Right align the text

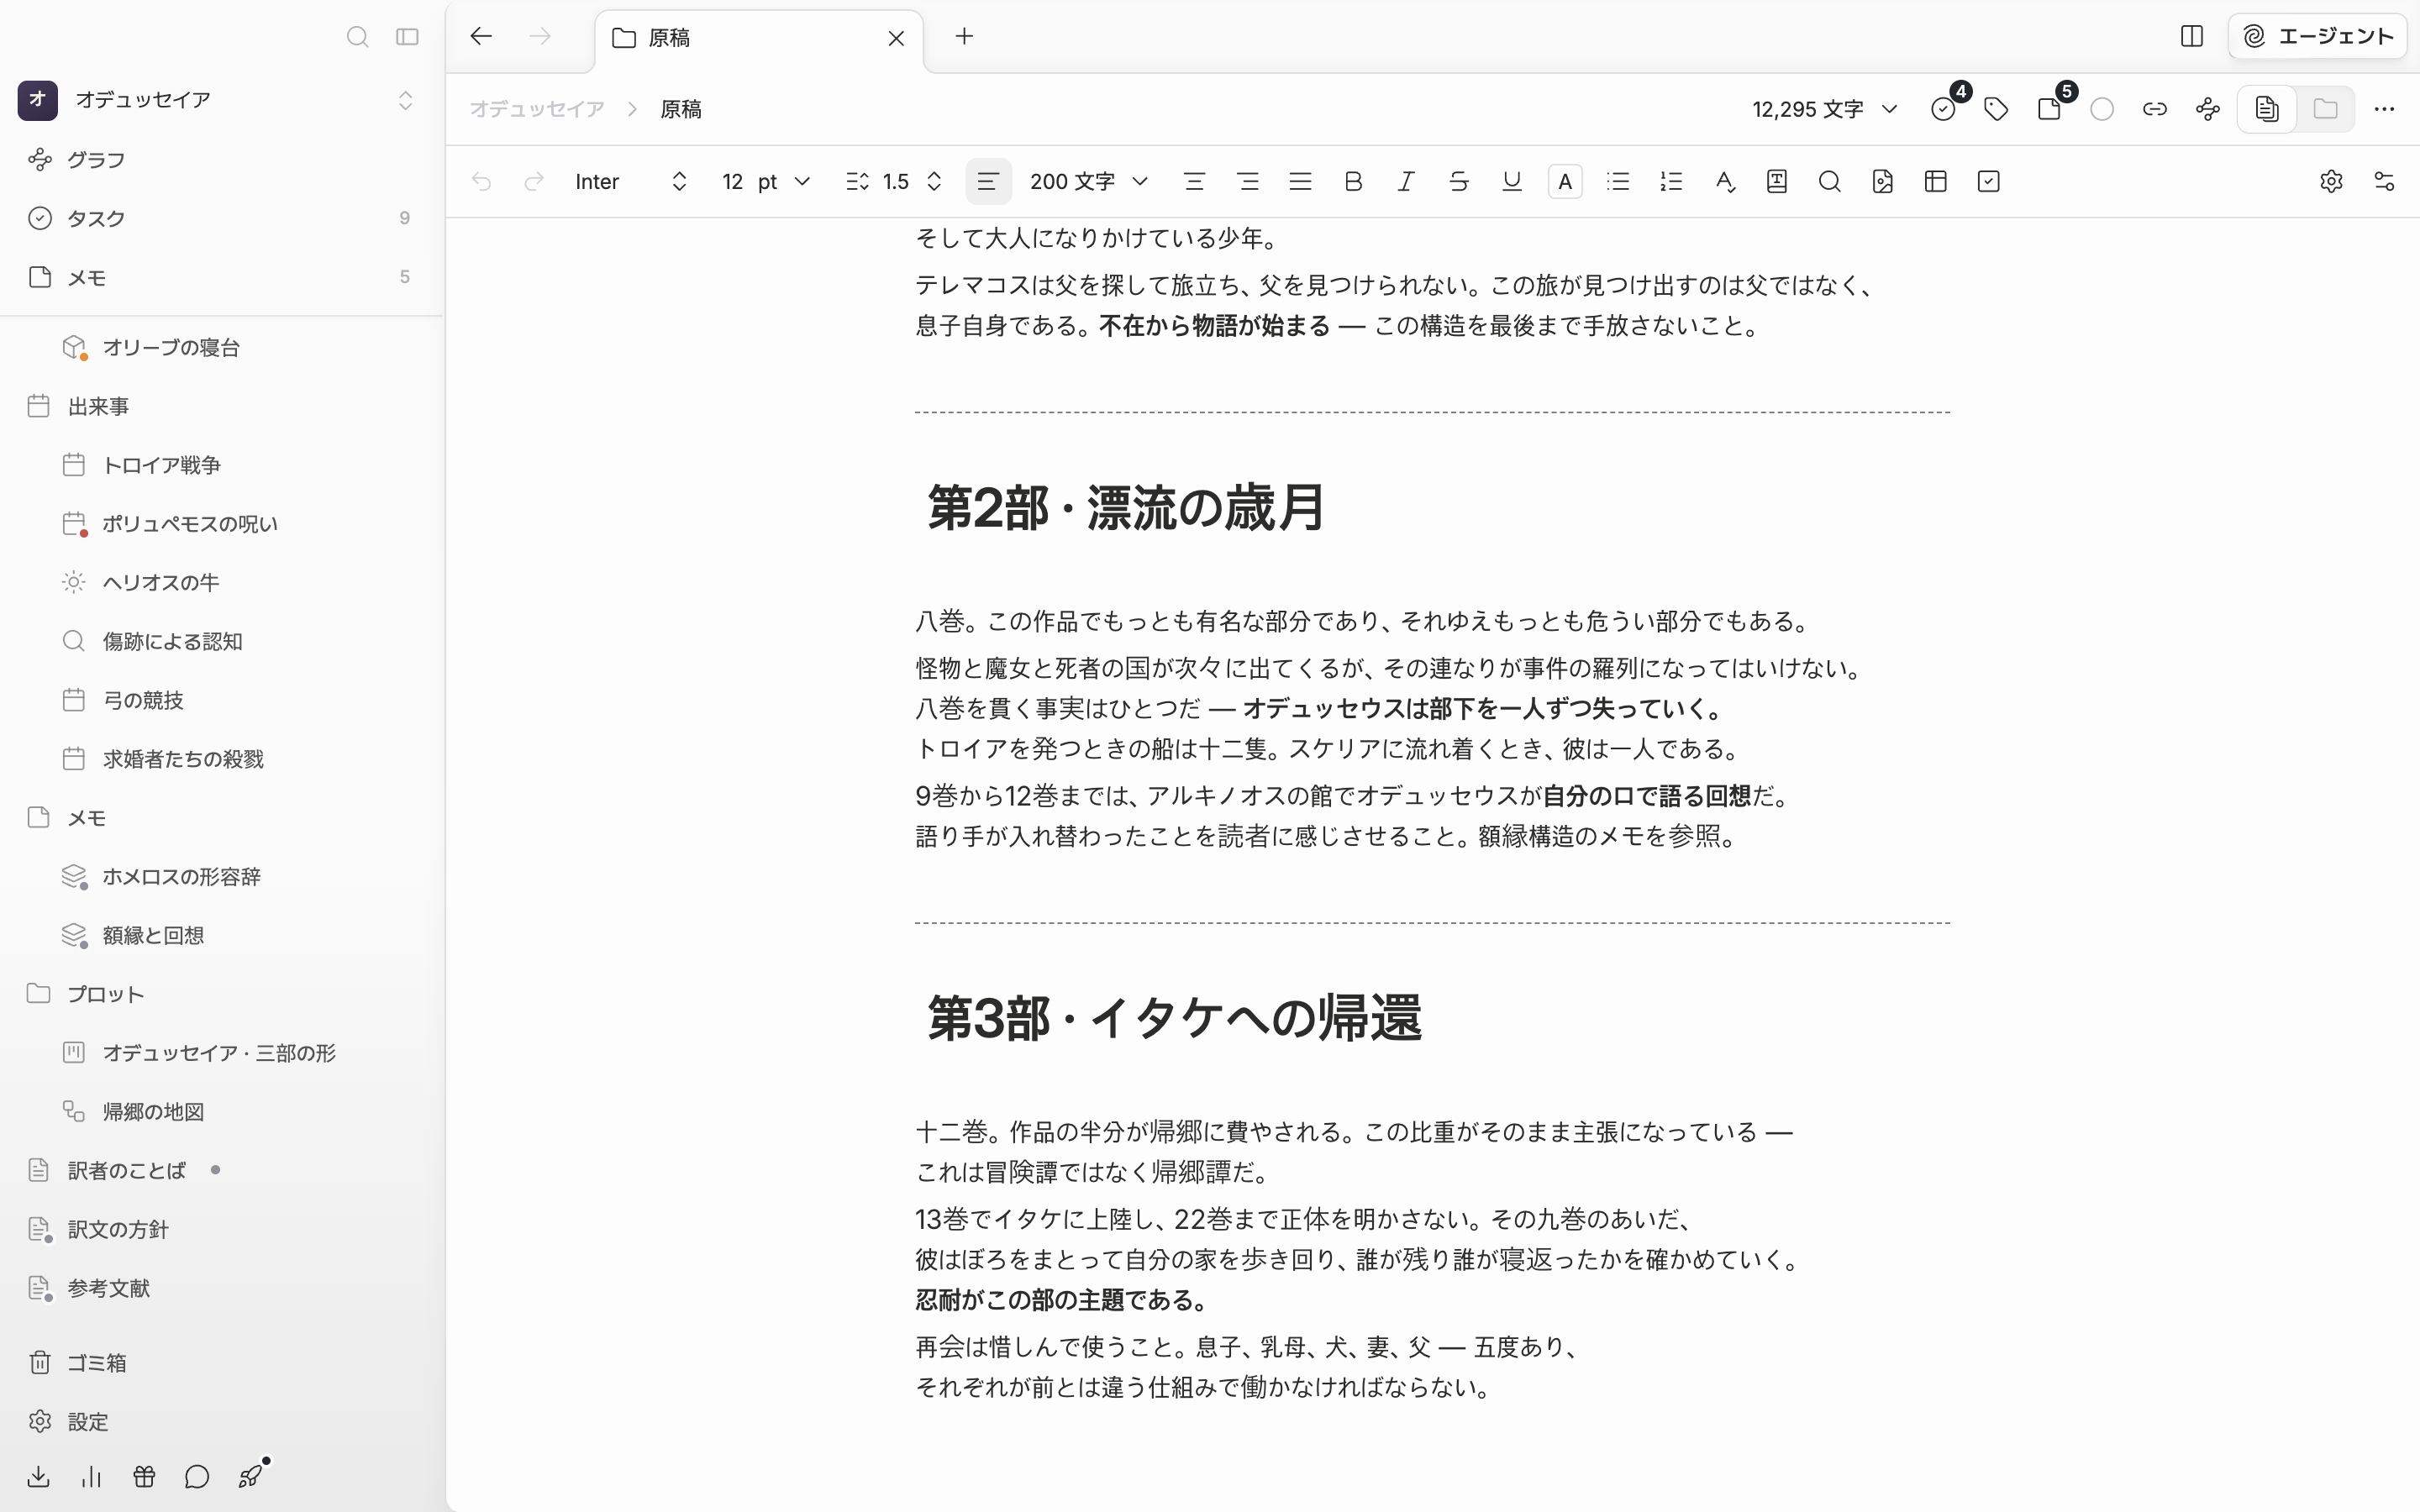tap(1247, 181)
